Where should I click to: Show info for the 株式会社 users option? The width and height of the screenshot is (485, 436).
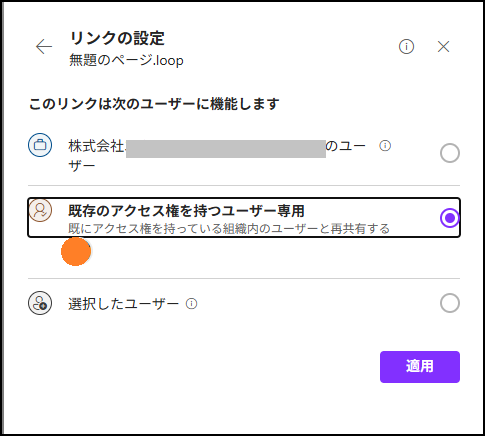(385, 146)
